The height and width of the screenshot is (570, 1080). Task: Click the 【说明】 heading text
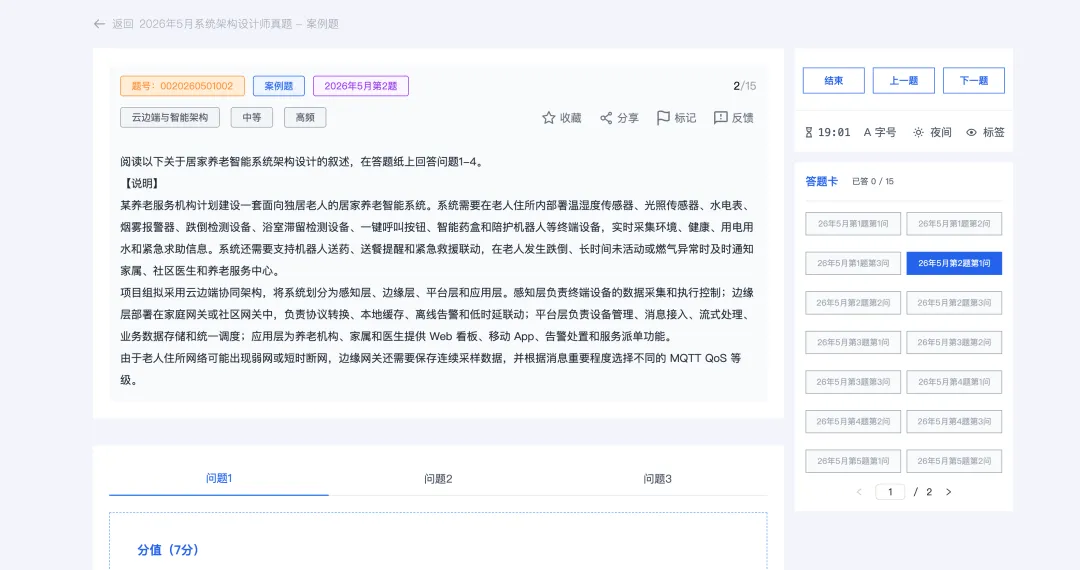pos(142,184)
